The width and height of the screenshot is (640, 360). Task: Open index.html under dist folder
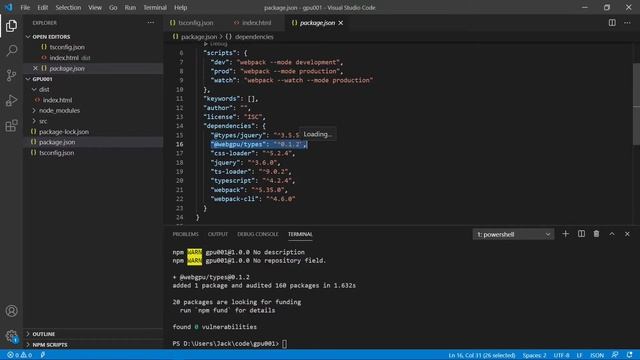click(94, 100)
